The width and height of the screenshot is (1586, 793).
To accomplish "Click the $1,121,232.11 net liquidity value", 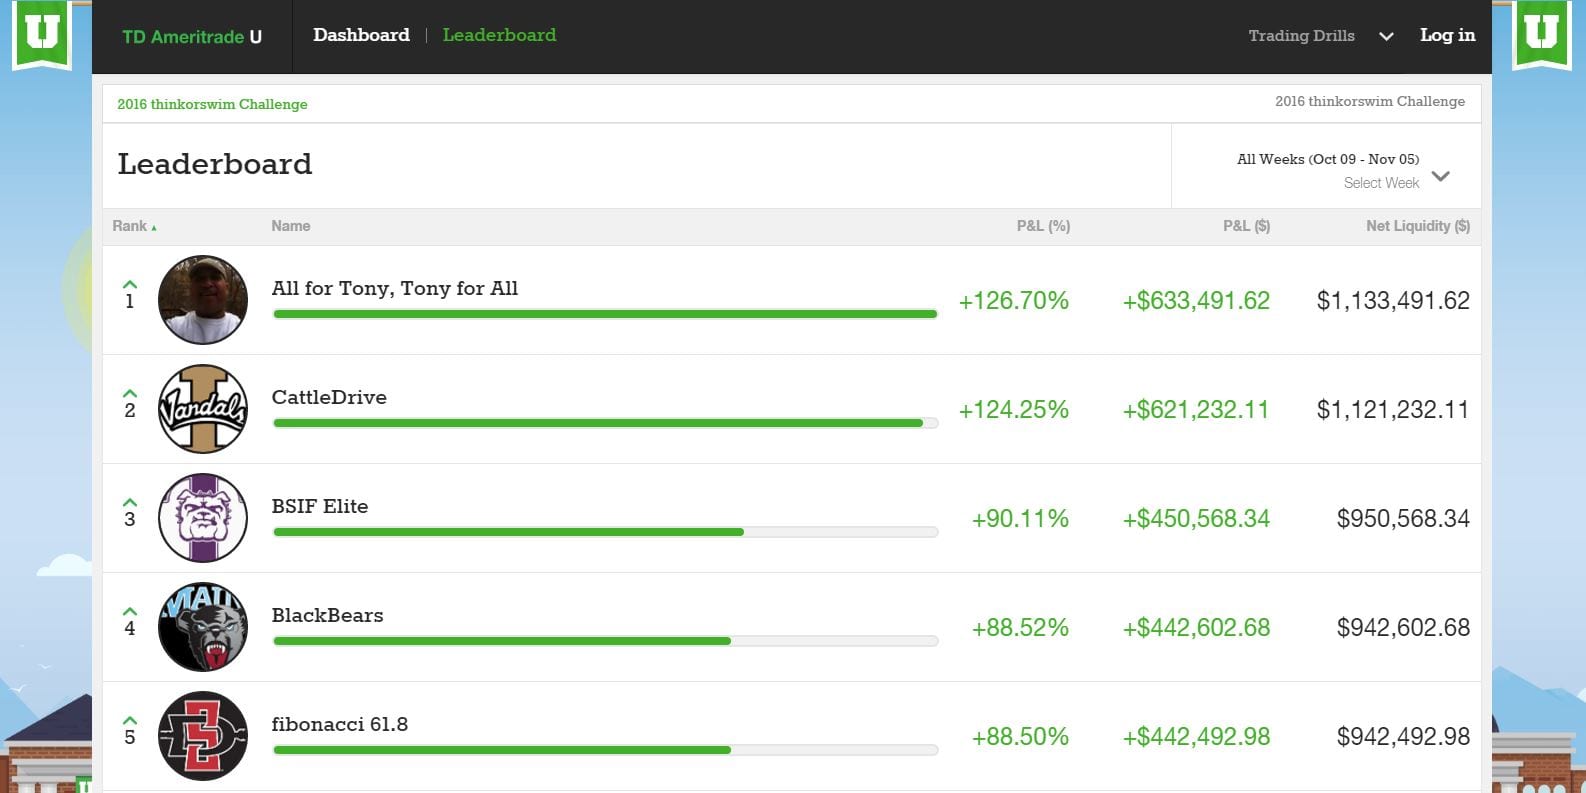I will pyautogui.click(x=1393, y=409).
